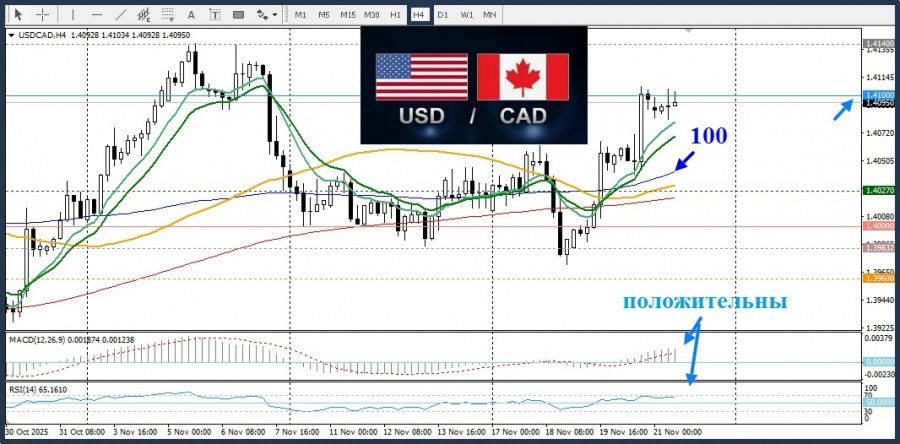Switch to MN monthly timeframe

click(489, 15)
